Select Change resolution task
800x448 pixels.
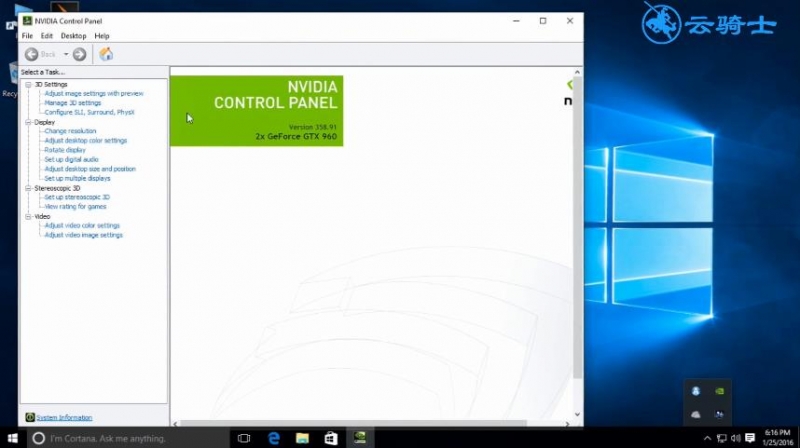pyautogui.click(x=70, y=131)
